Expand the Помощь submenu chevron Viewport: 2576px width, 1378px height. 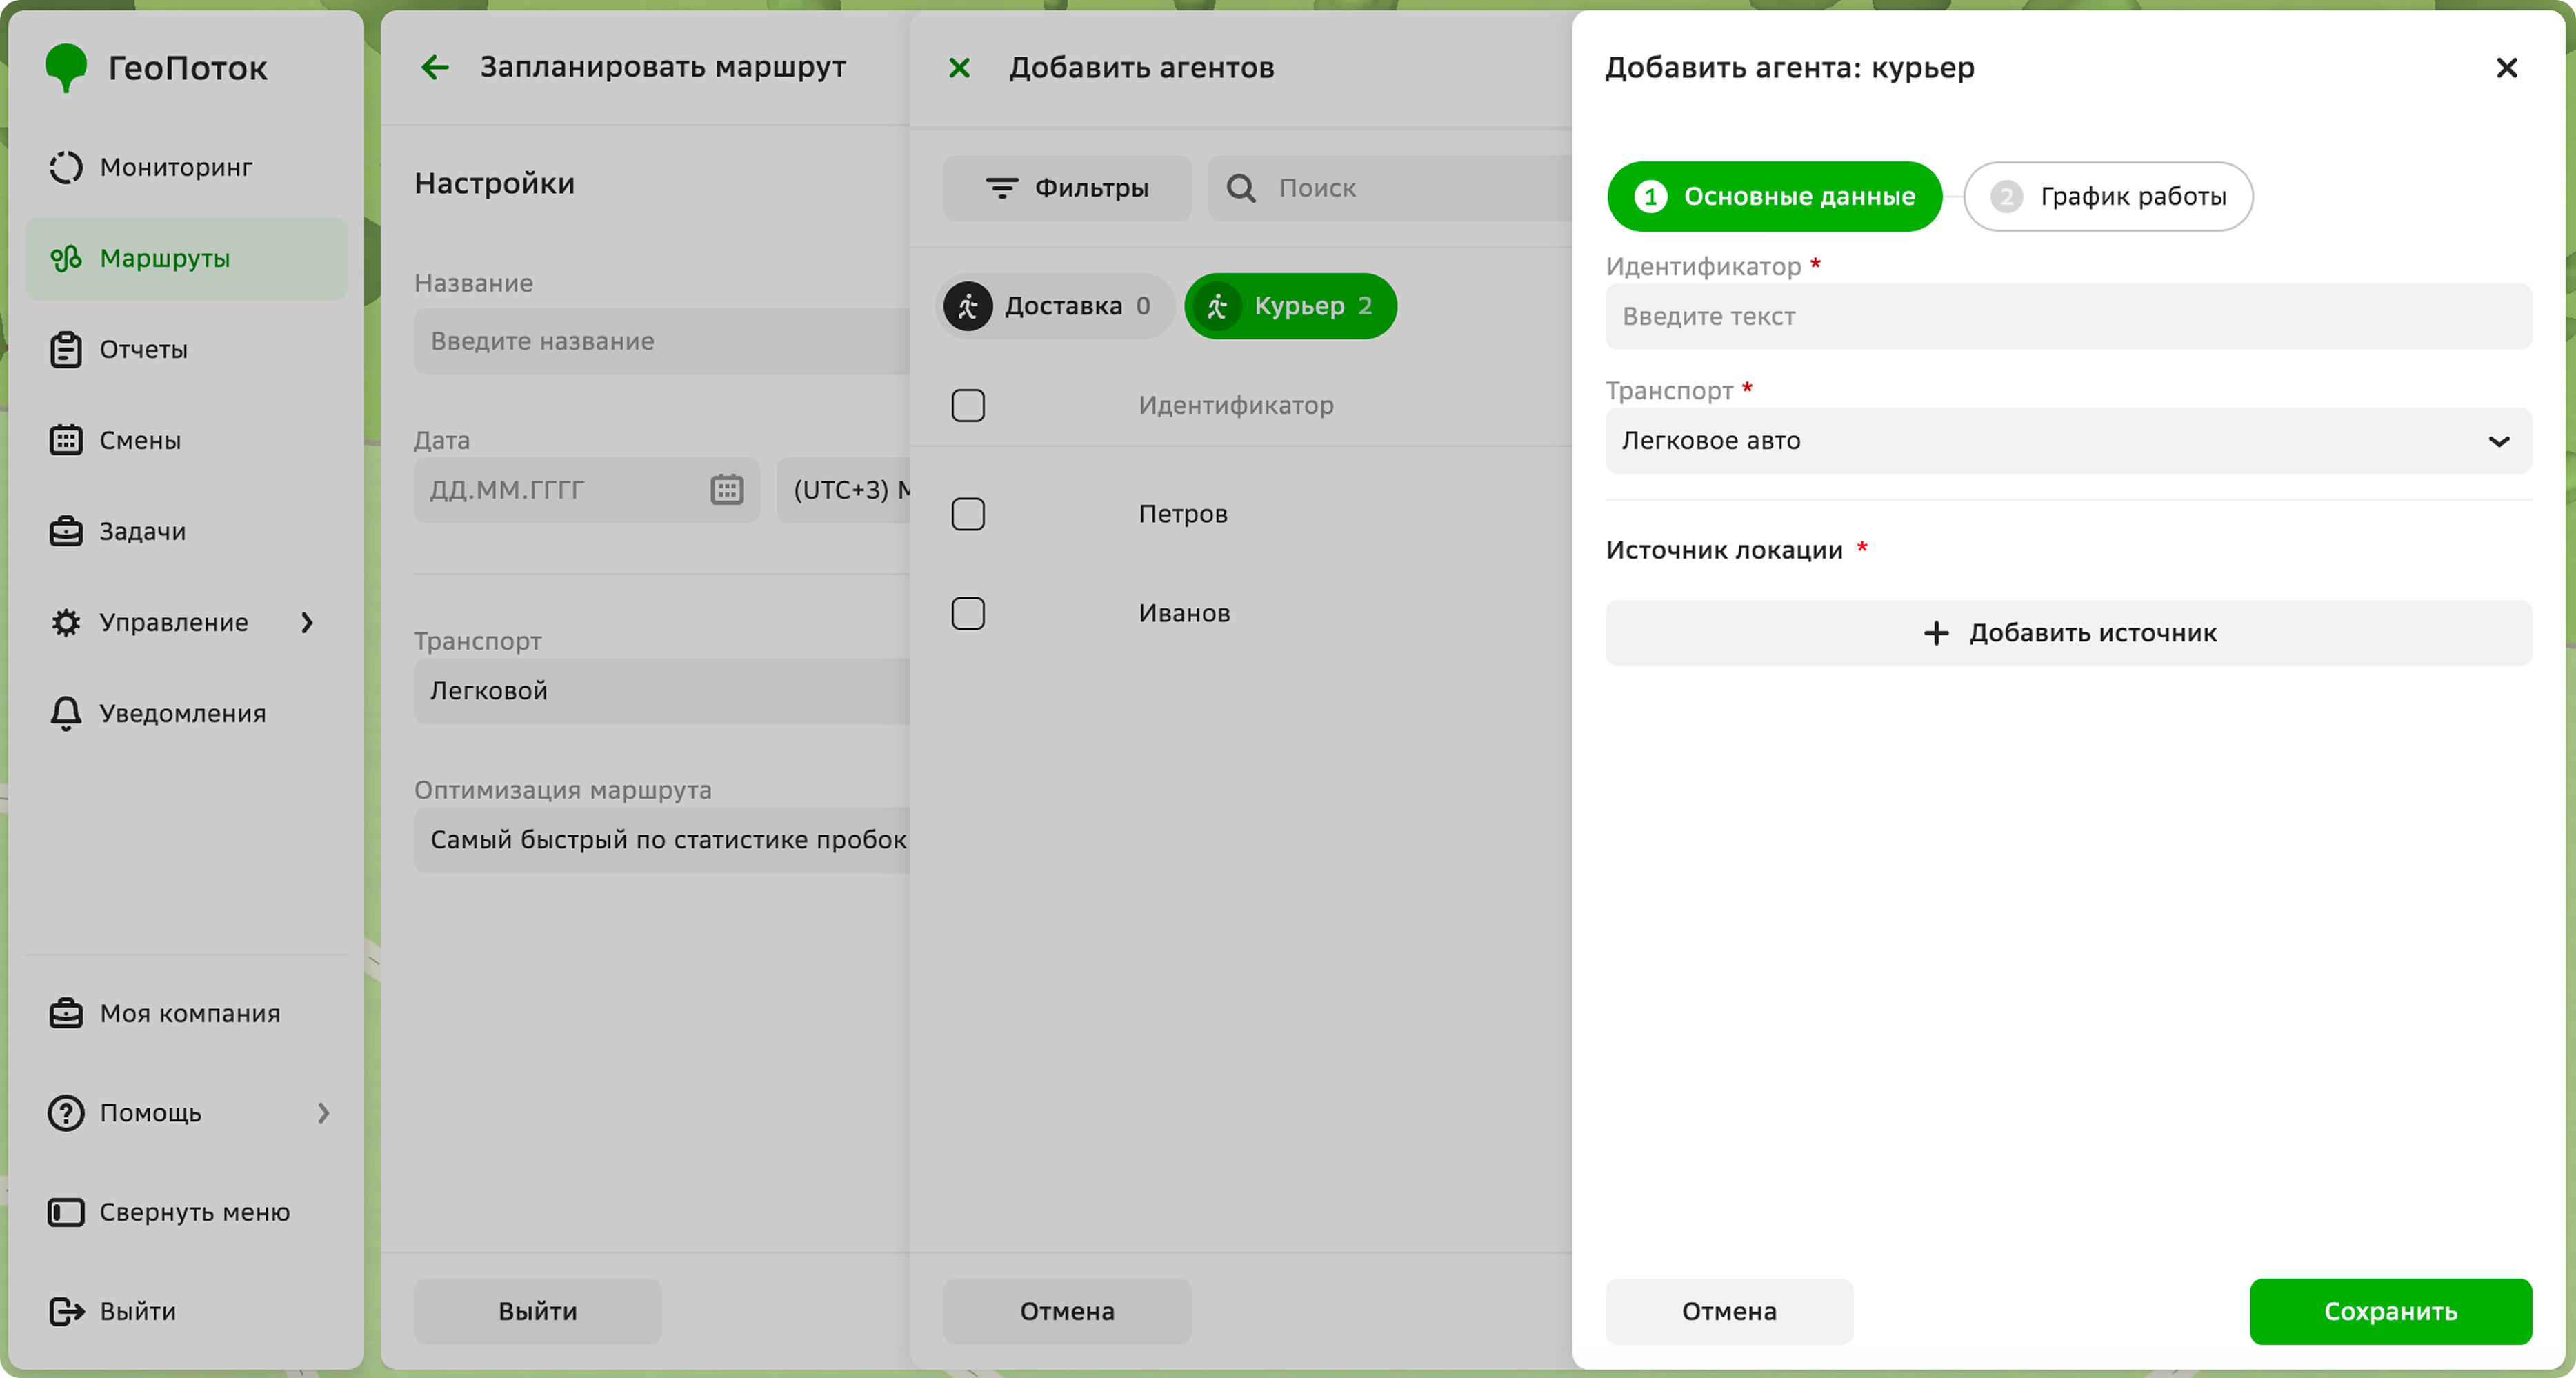(x=323, y=1113)
